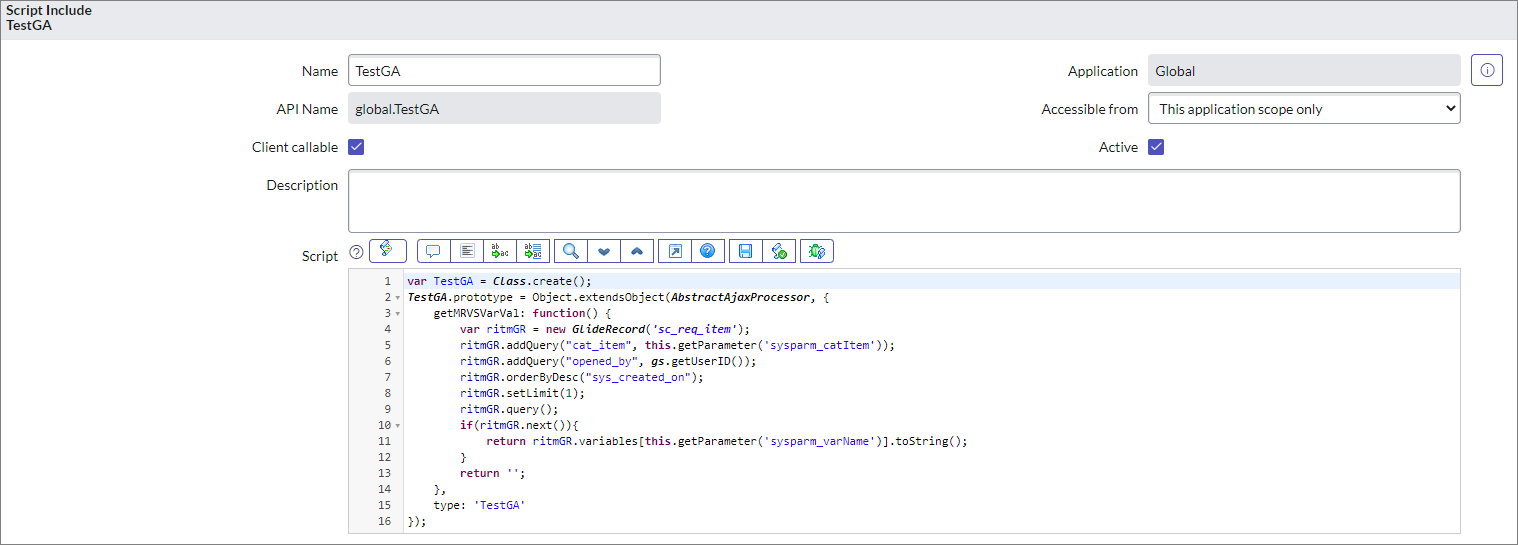Click type: 'TestGA' on line 15
Image resolution: width=1518 pixels, height=545 pixels.
coord(479,505)
